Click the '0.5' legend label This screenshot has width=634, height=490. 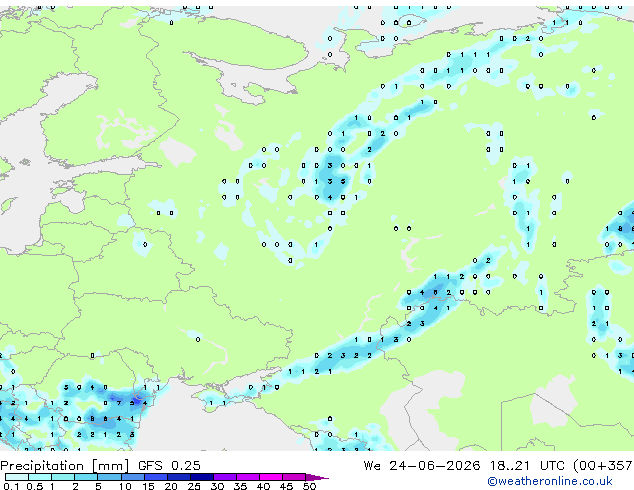pos(34,486)
